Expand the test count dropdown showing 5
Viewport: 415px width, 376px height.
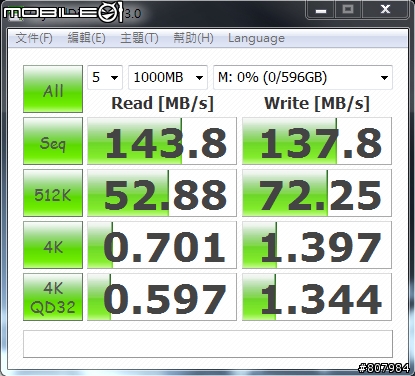pos(105,77)
